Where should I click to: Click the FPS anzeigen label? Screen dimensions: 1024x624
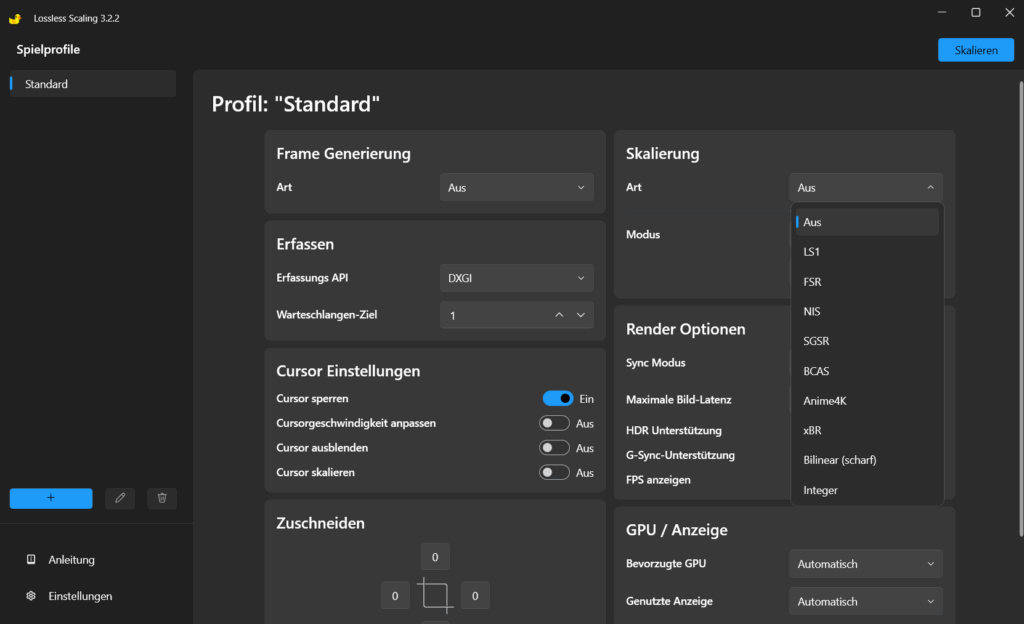tap(658, 480)
